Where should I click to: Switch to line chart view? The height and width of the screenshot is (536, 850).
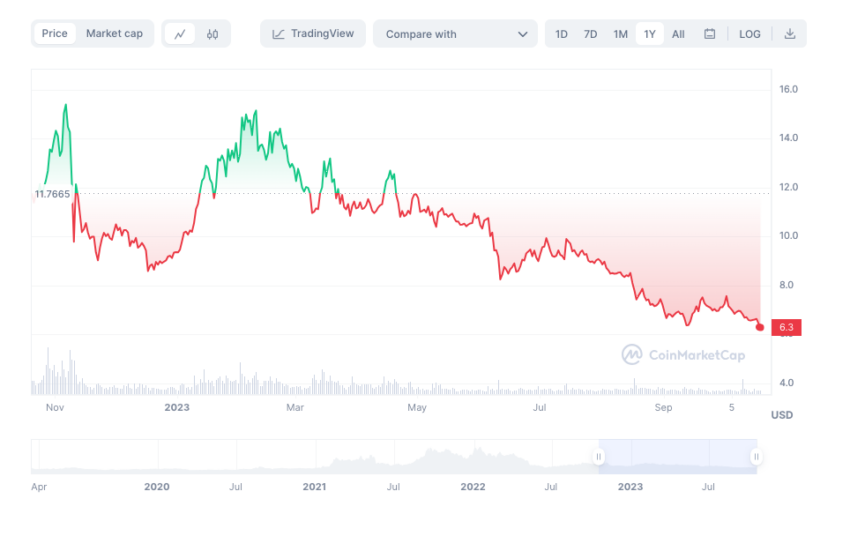pyautogui.click(x=180, y=34)
